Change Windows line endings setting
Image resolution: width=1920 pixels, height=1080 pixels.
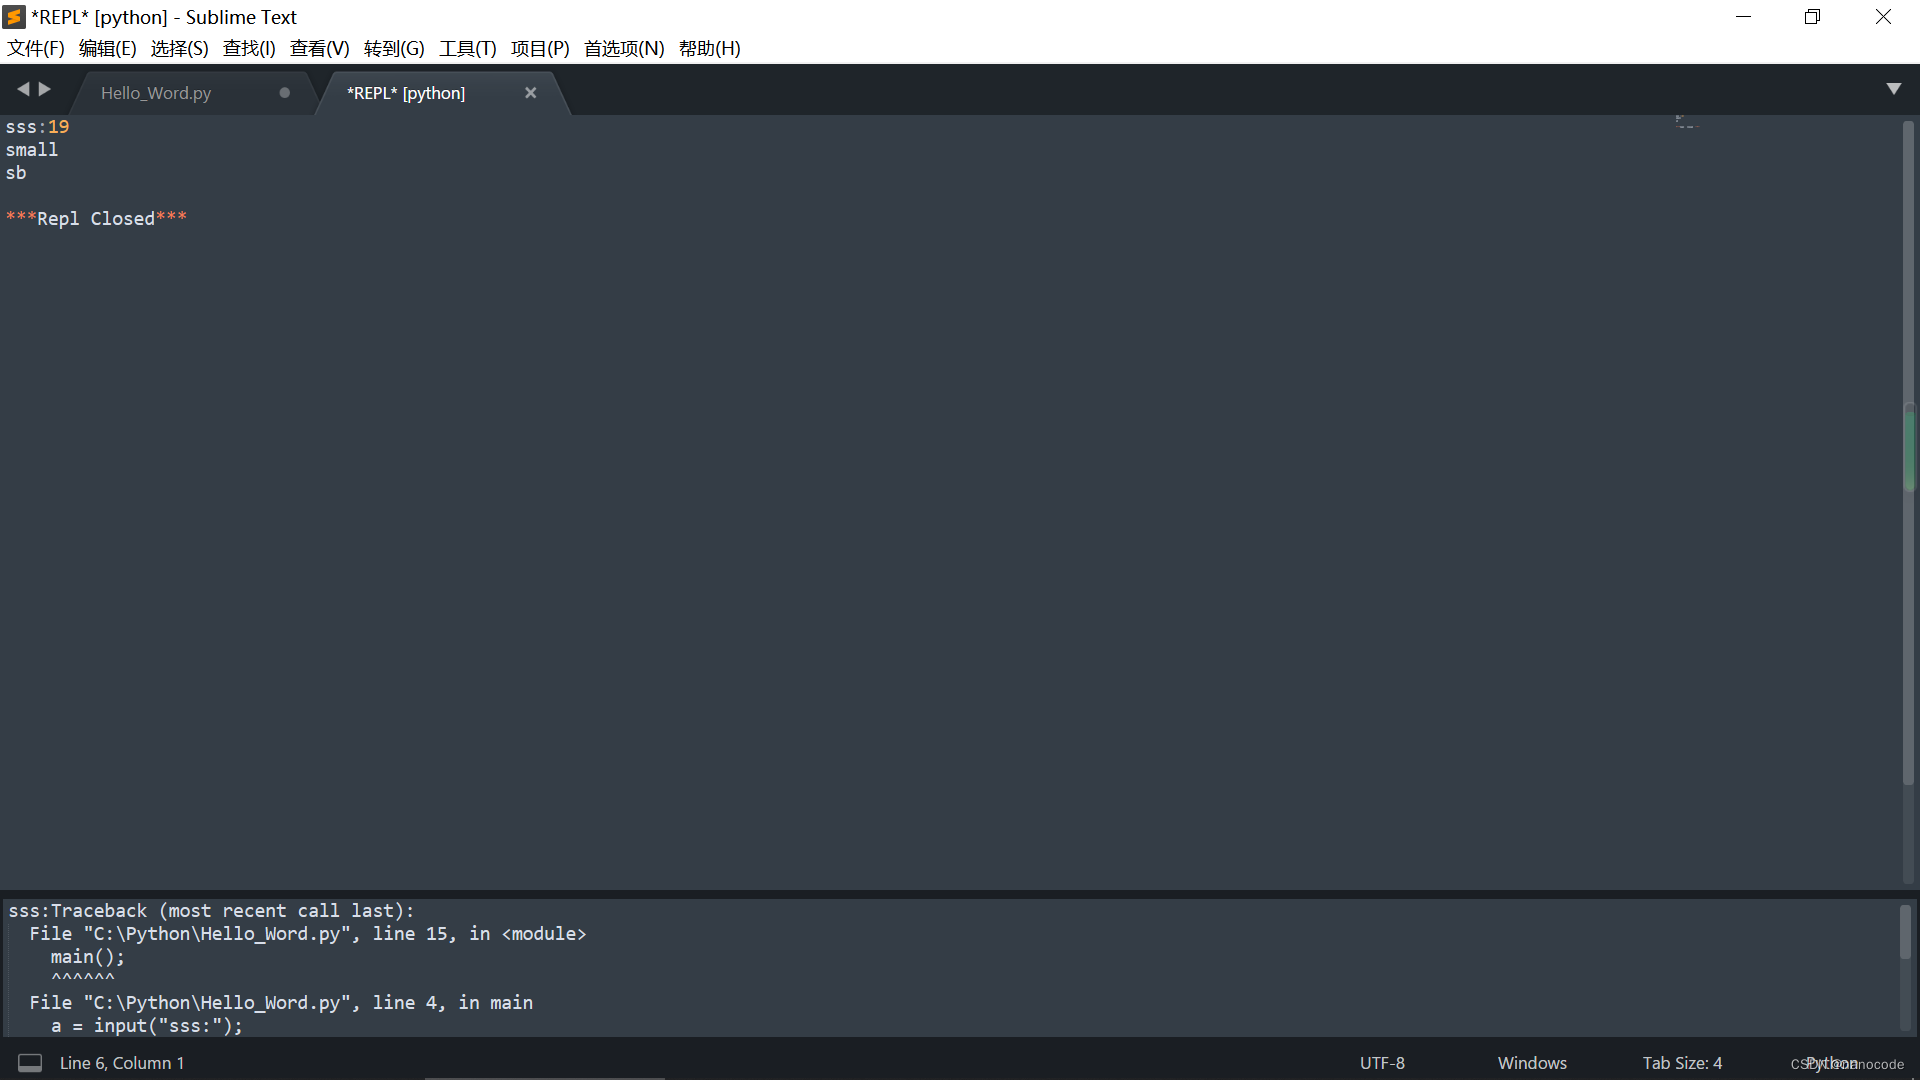1532,1063
